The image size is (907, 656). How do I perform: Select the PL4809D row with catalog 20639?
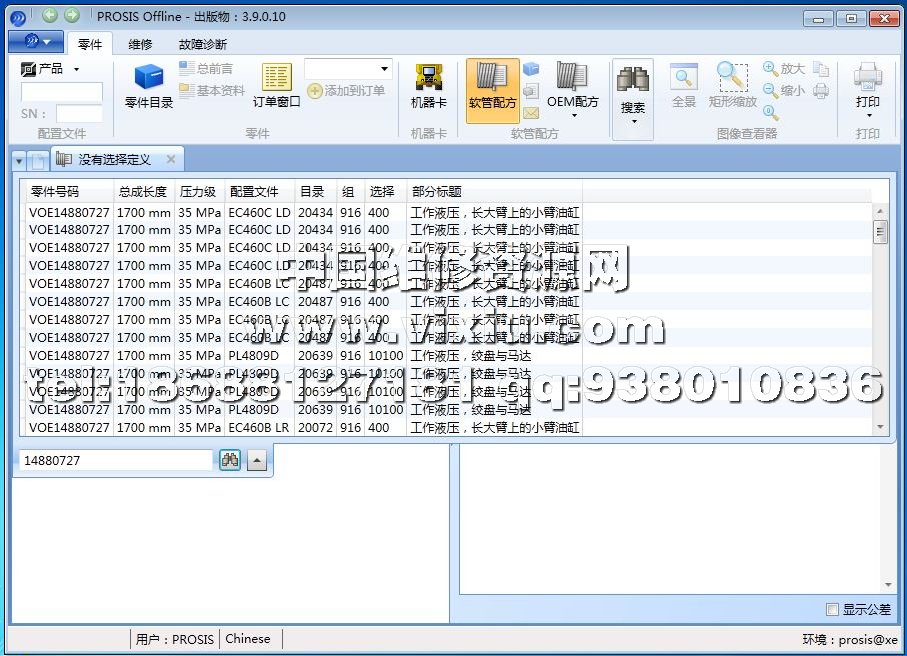coord(253,356)
